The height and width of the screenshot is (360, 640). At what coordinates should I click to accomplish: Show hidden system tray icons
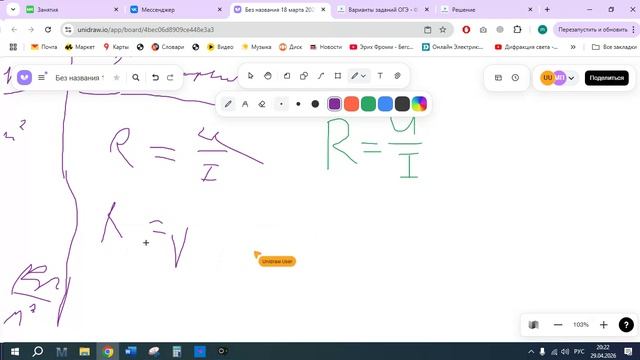point(531,351)
